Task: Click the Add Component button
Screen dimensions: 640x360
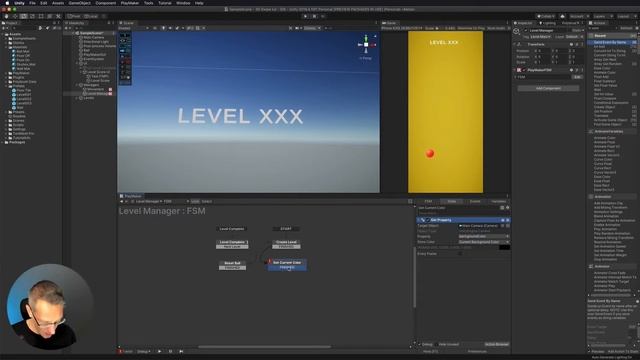Action: coord(548,88)
